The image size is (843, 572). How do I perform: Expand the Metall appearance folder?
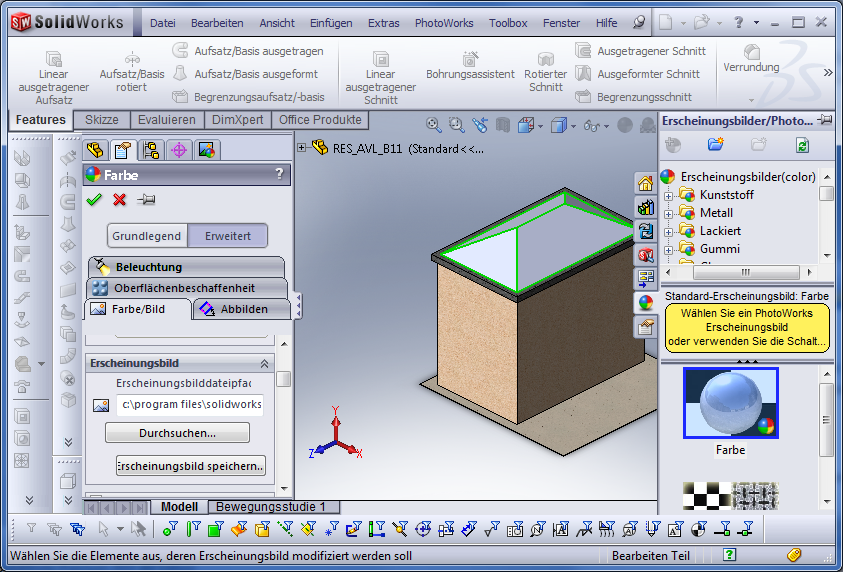point(668,213)
